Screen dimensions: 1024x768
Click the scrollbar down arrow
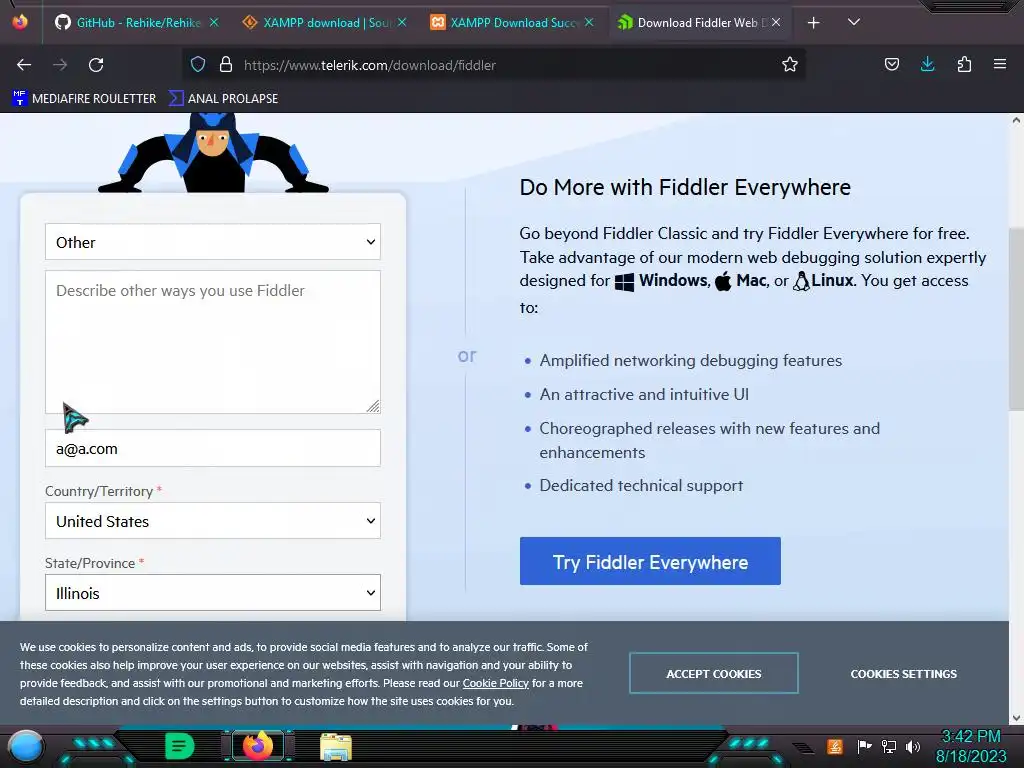(1016, 718)
